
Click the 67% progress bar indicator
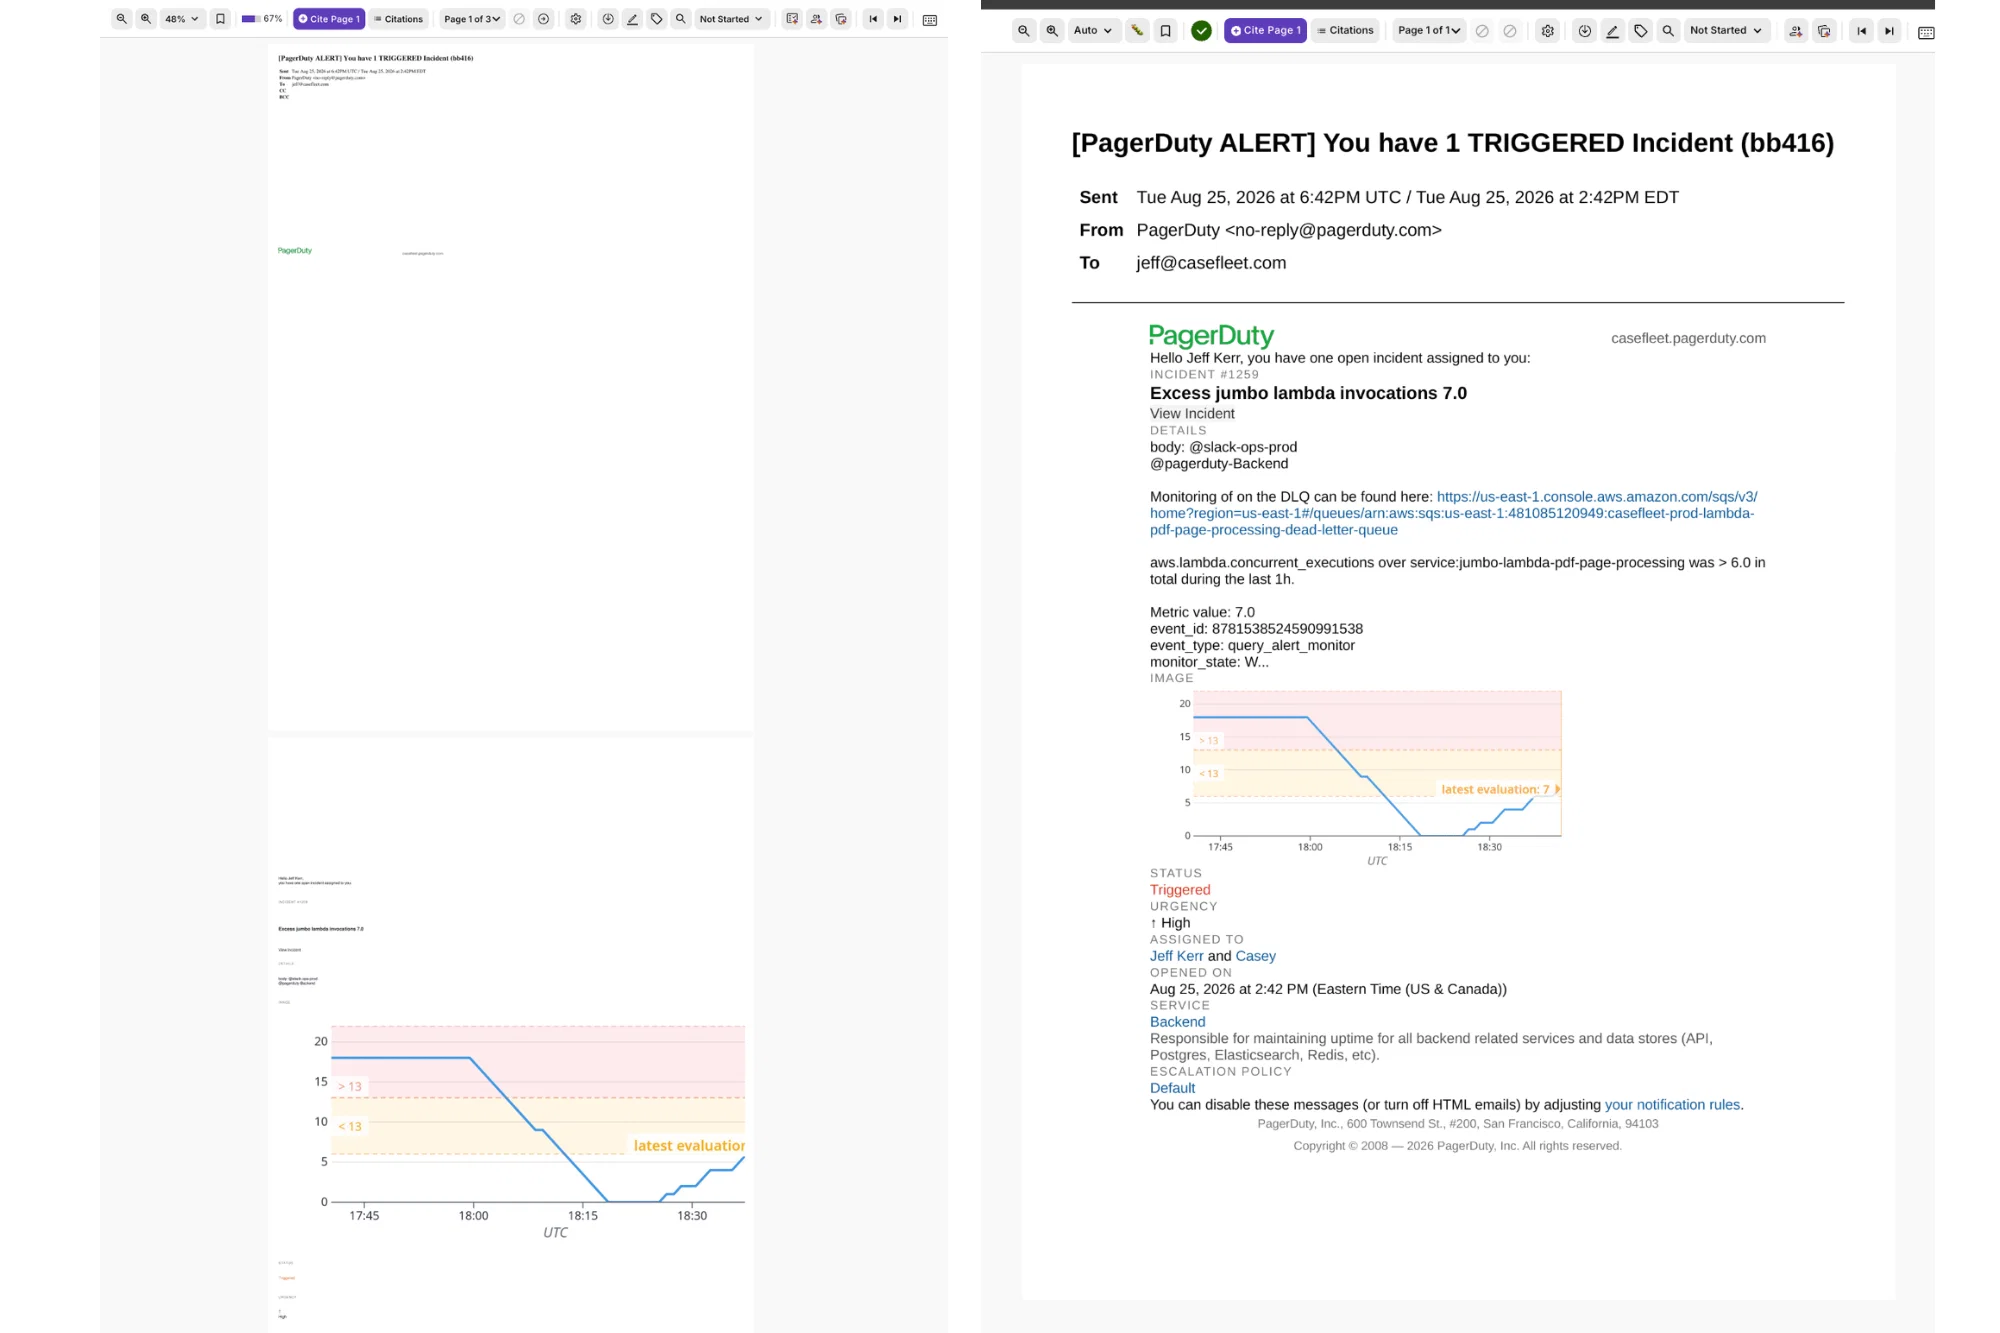262,19
